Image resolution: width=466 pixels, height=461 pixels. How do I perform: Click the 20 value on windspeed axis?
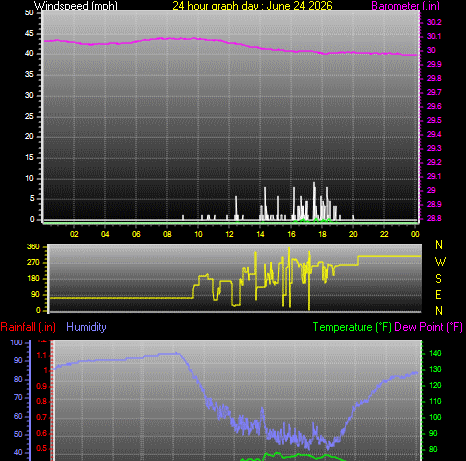(29, 136)
